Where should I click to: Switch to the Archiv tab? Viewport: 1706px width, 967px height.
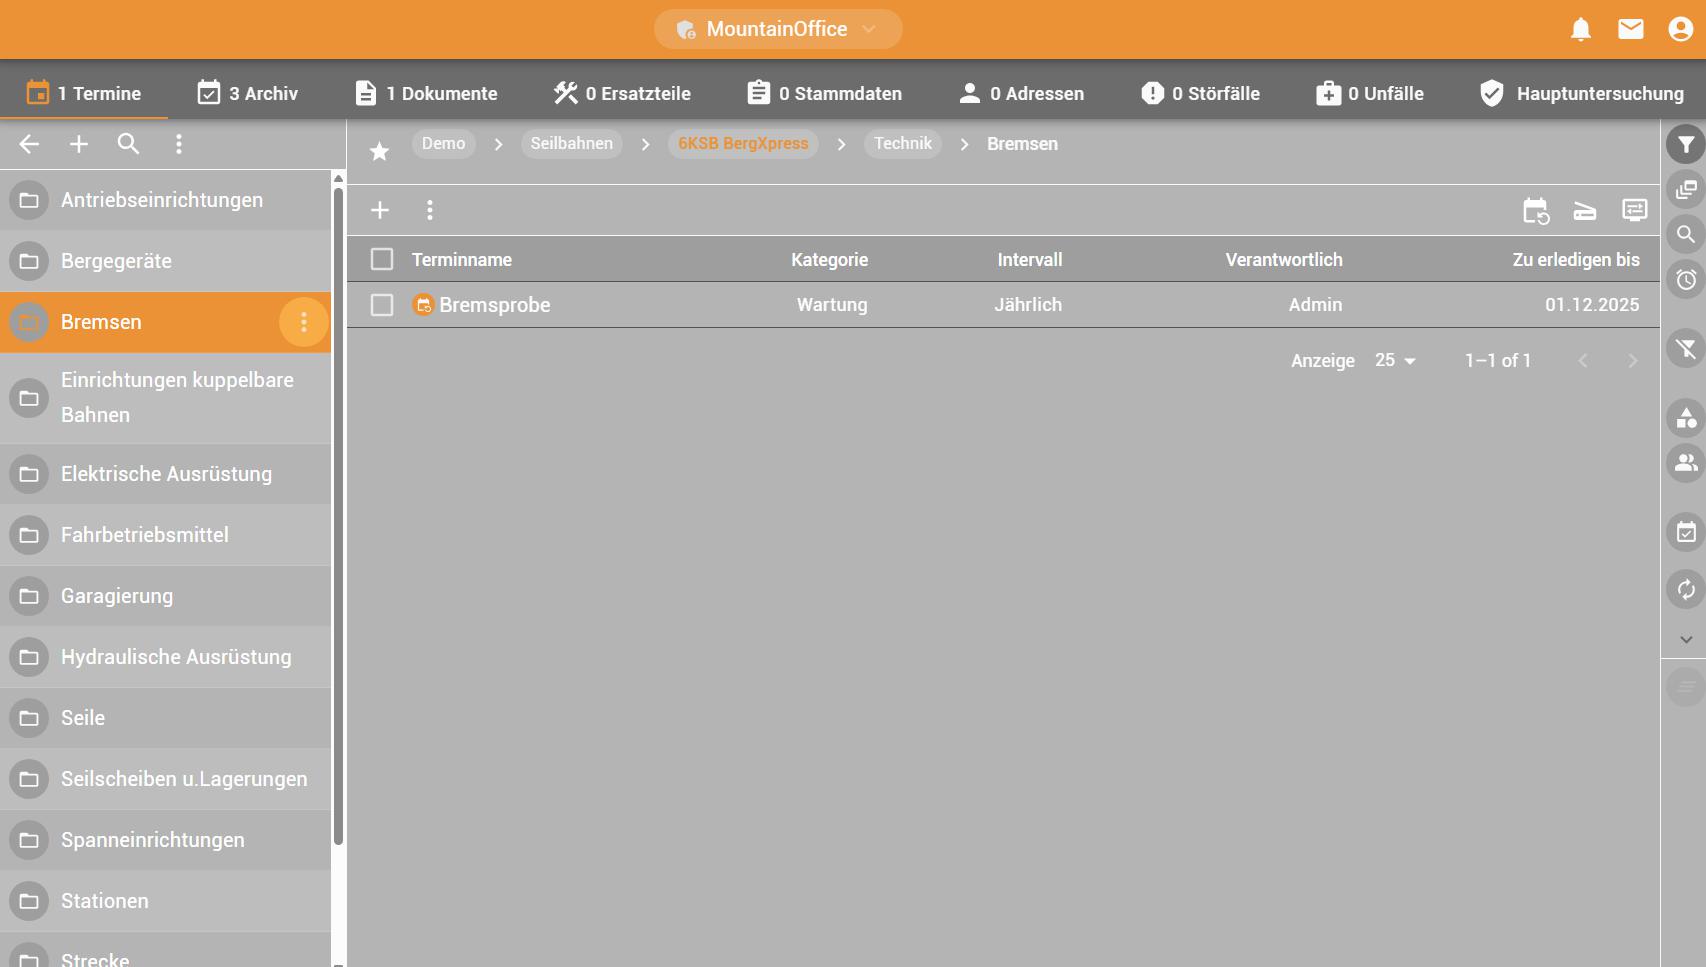coord(247,93)
